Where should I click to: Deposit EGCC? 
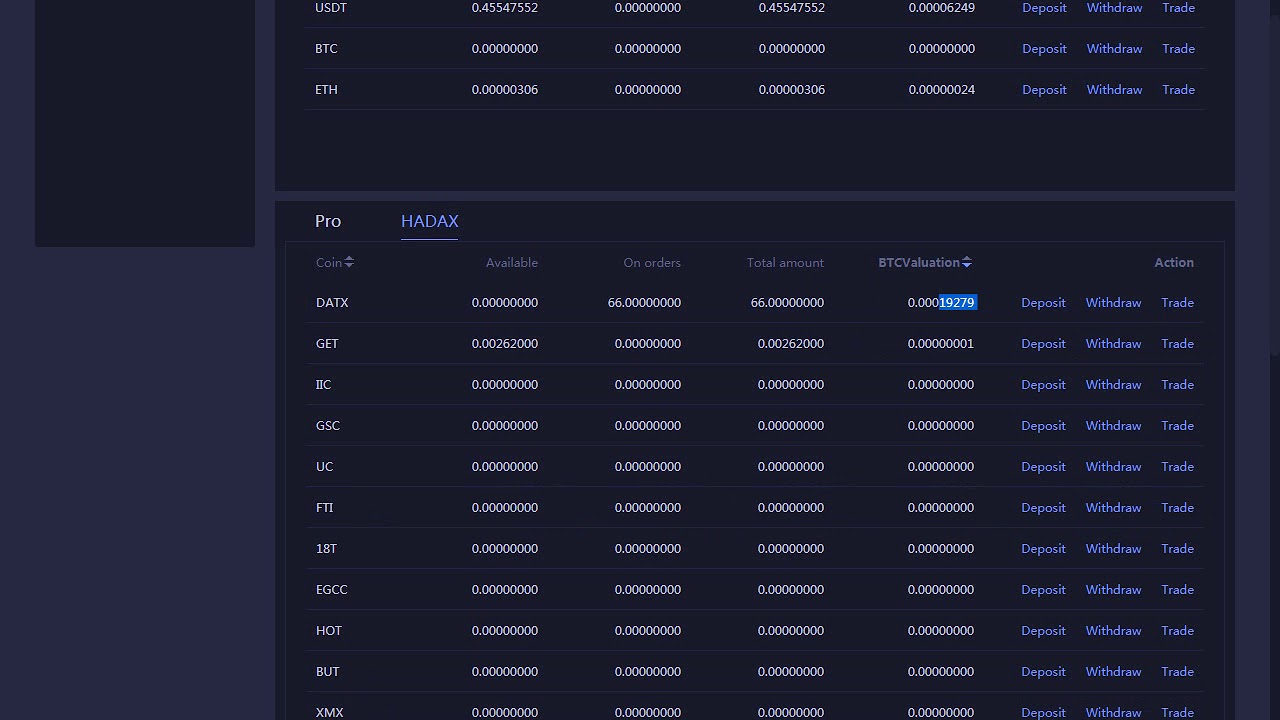pyautogui.click(x=1043, y=589)
